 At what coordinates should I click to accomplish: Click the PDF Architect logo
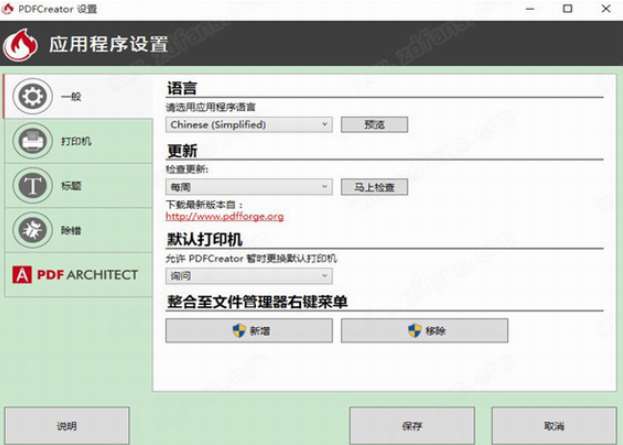[x=75, y=274]
